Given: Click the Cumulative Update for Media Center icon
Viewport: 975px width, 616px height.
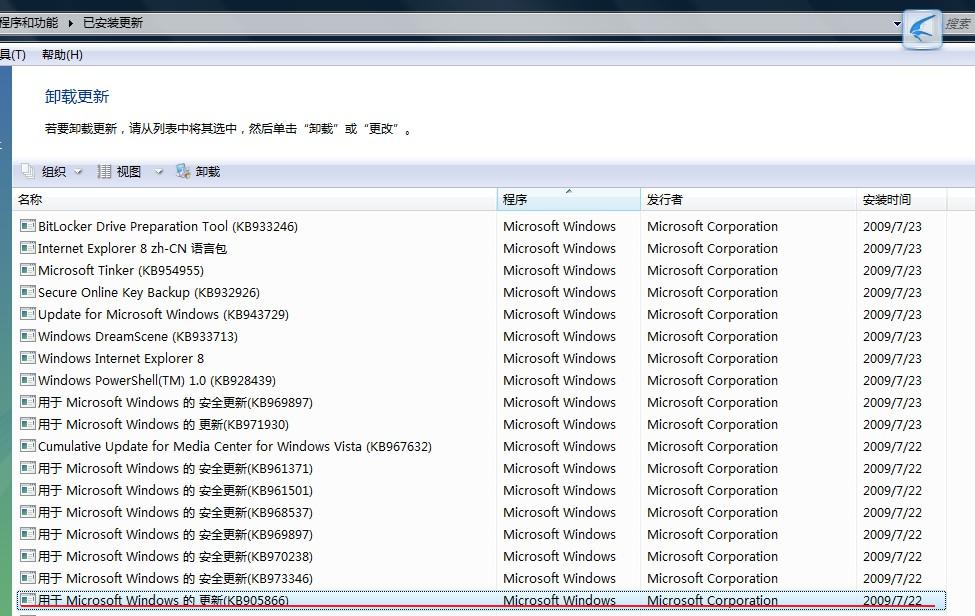Looking at the screenshot, I should [x=27, y=446].
